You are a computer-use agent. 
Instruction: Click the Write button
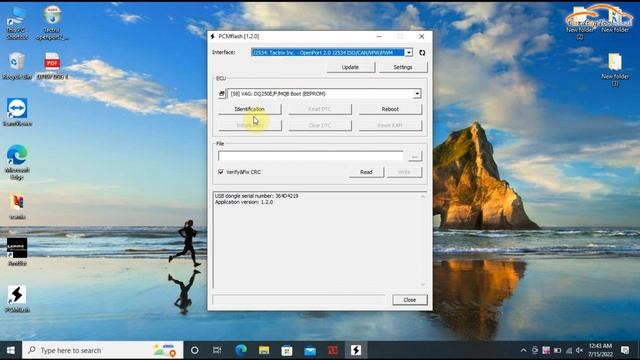click(404, 172)
